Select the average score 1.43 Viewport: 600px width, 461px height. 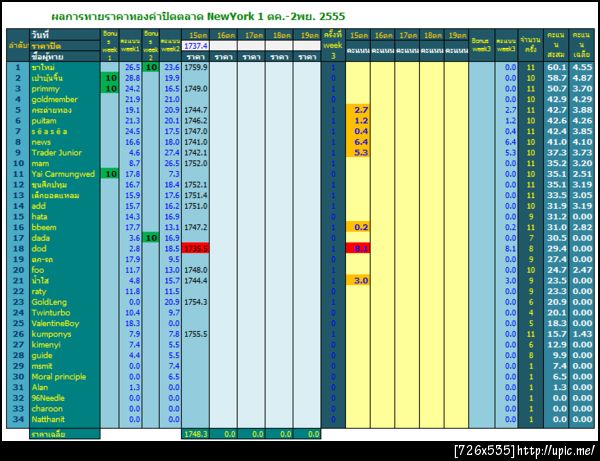coord(582,334)
